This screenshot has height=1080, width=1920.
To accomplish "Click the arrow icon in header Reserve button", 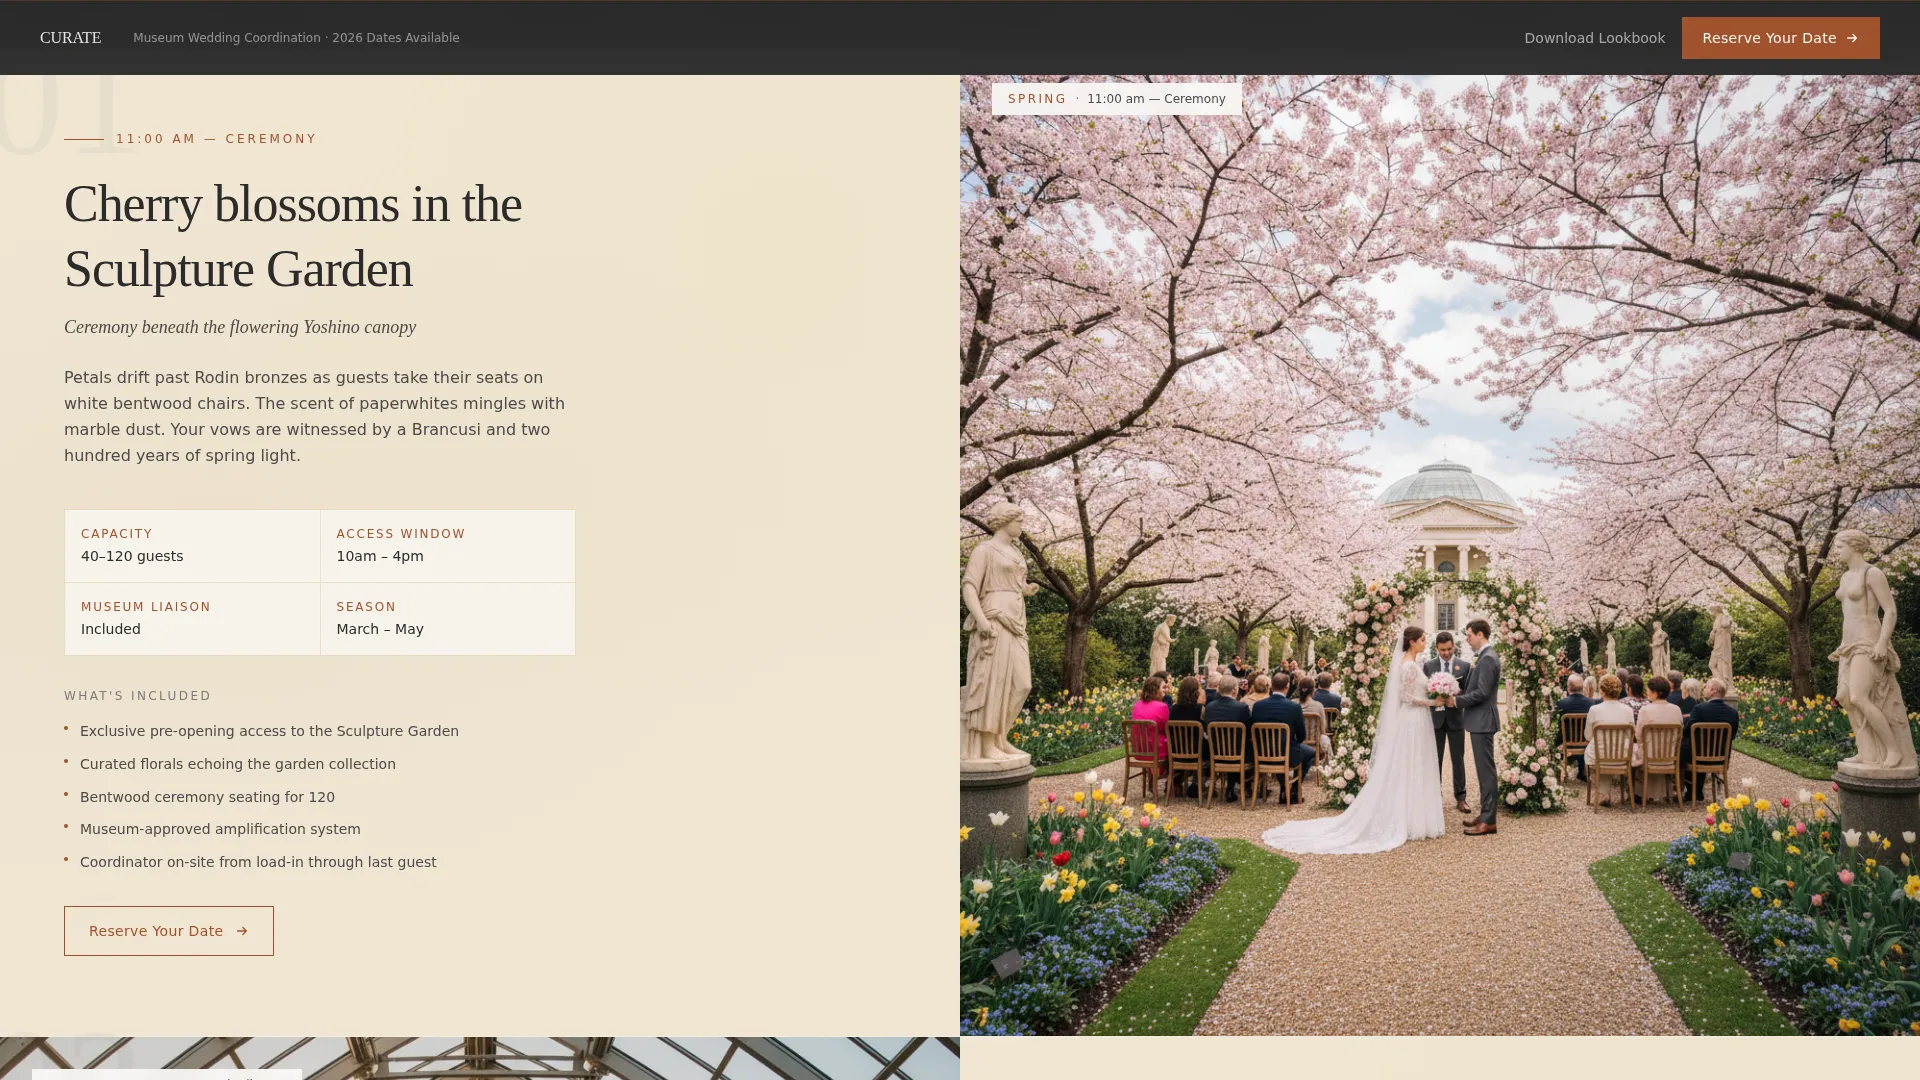I will pos(1851,38).
